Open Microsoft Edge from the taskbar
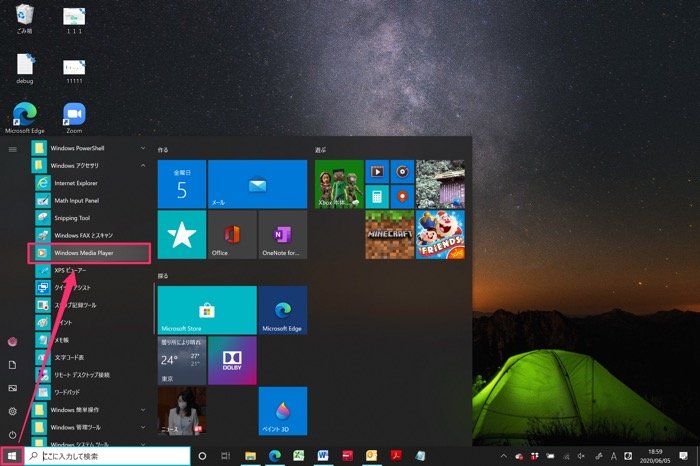The height and width of the screenshot is (466, 700). [275, 456]
